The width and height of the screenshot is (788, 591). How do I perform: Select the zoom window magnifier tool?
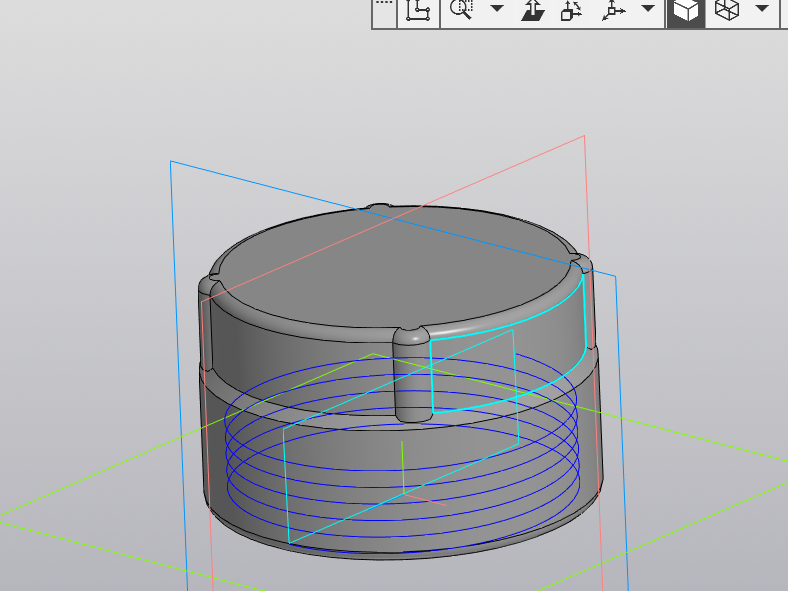coord(461,9)
